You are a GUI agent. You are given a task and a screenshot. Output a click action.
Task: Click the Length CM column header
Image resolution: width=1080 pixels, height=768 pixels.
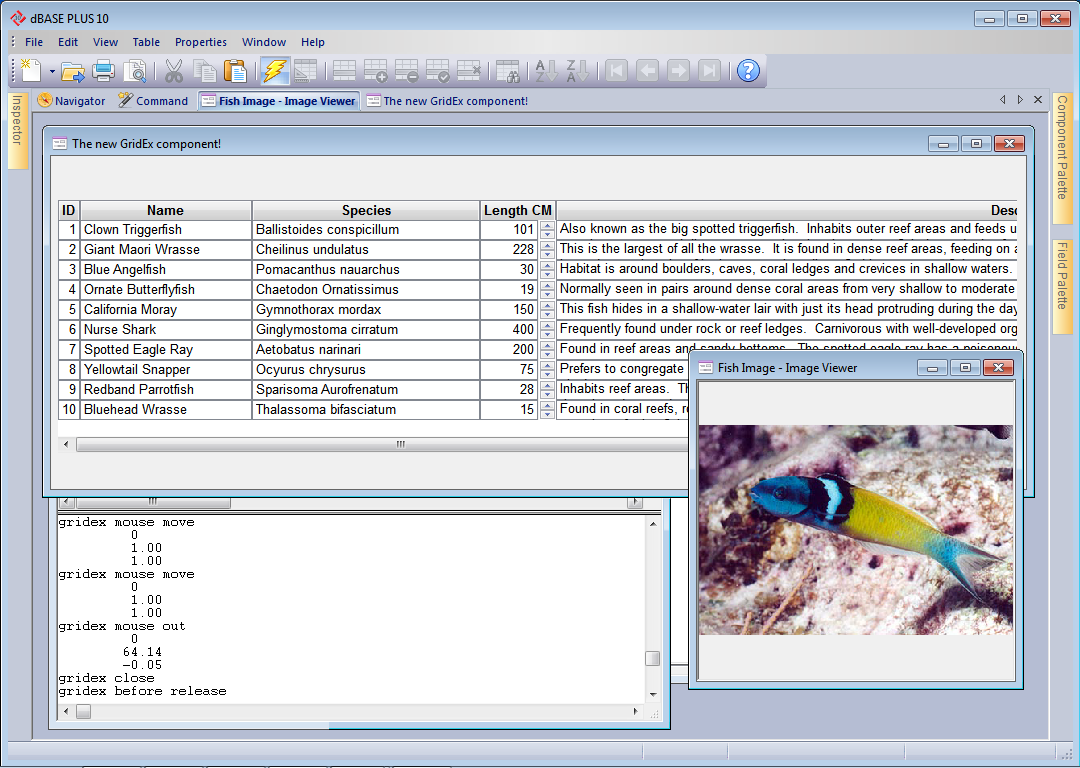coord(518,210)
